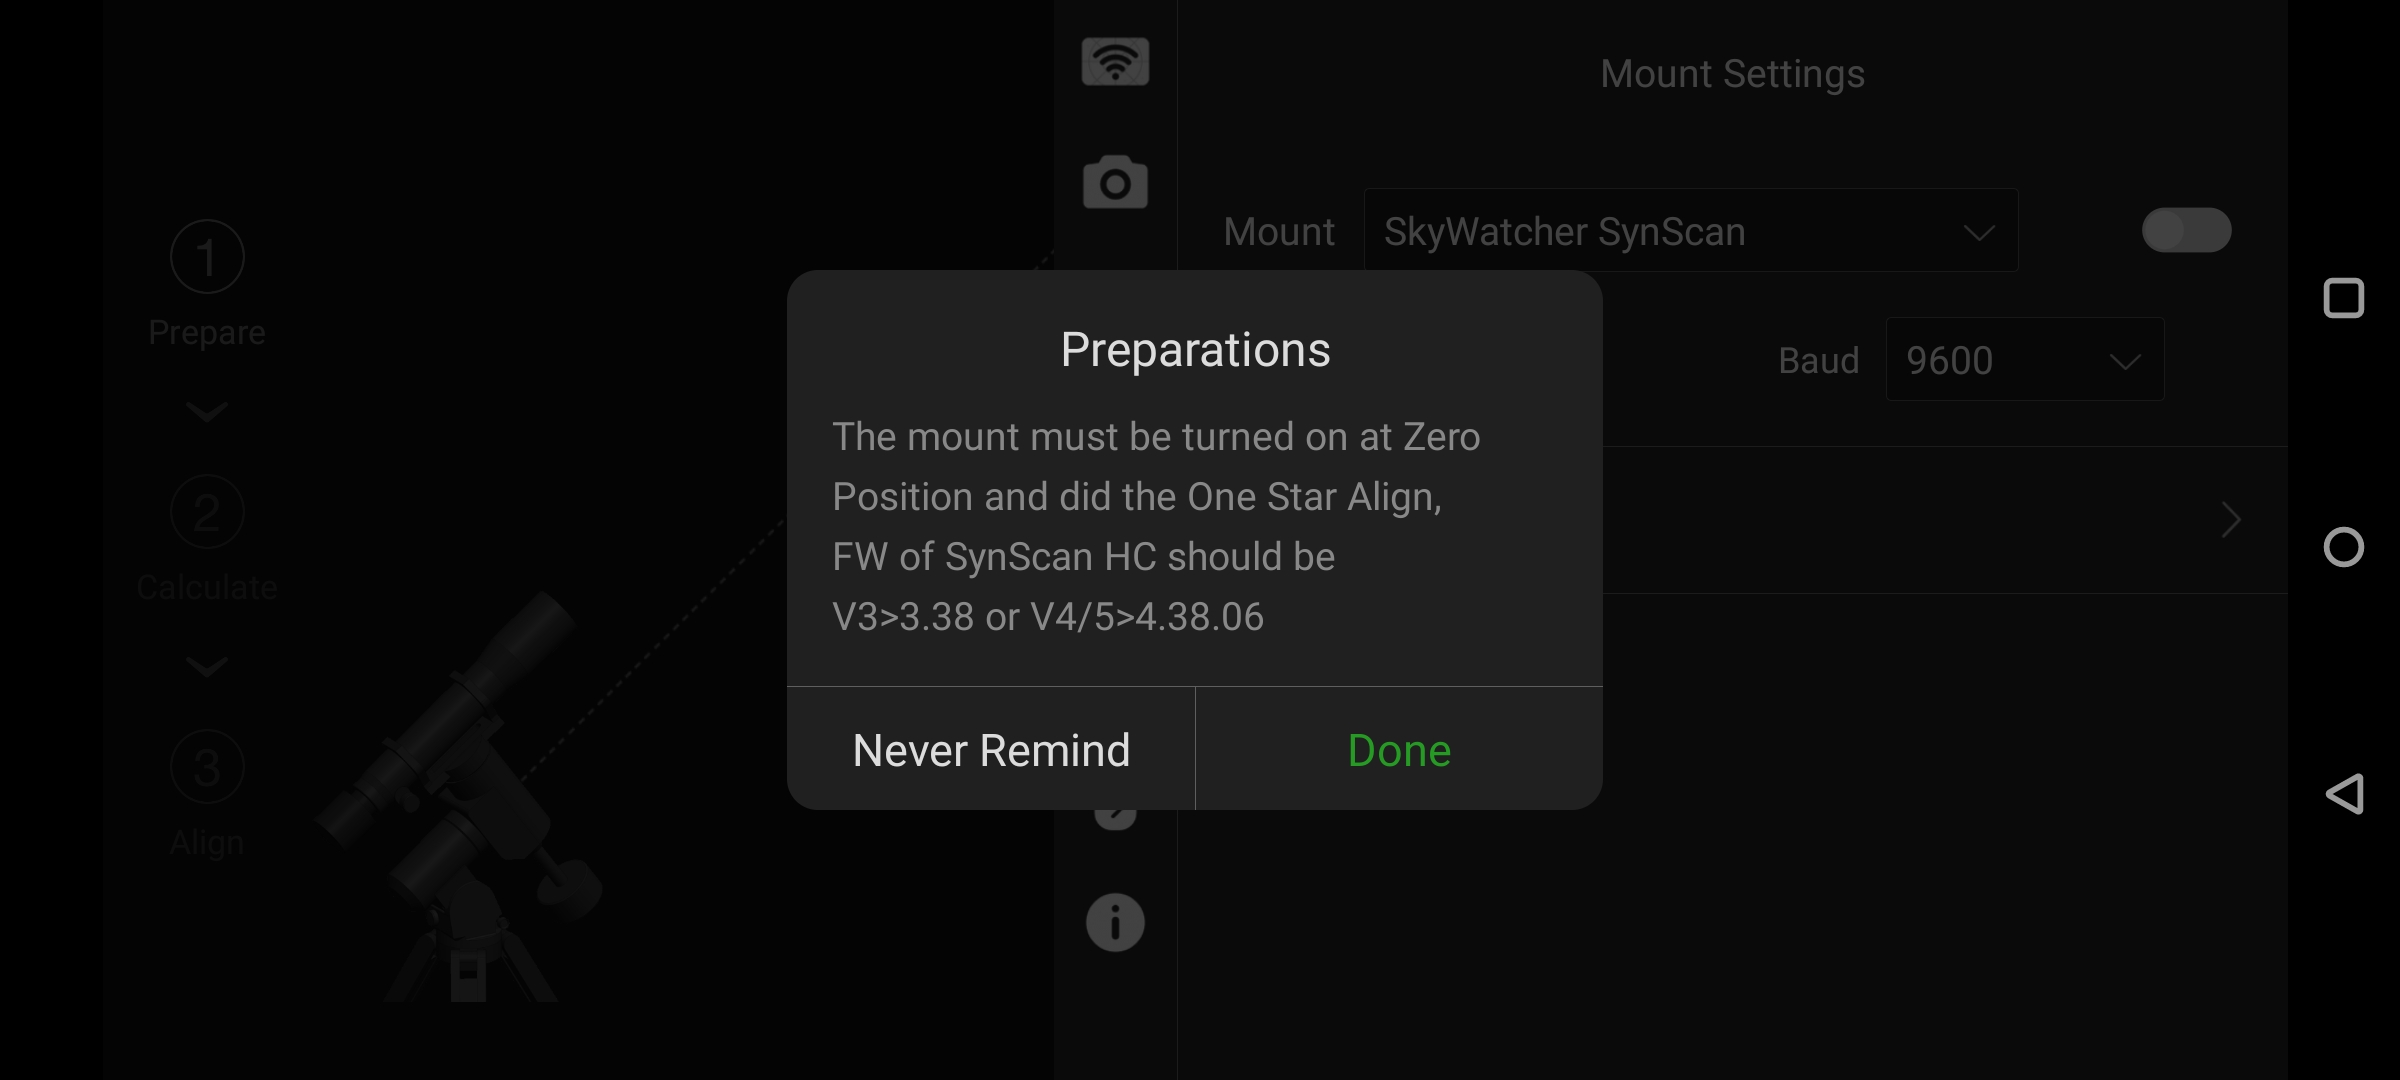The width and height of the screenshot is (2400, 1080).
Task: Toggle the mount connection switch
Action: tap(2186, 231)
